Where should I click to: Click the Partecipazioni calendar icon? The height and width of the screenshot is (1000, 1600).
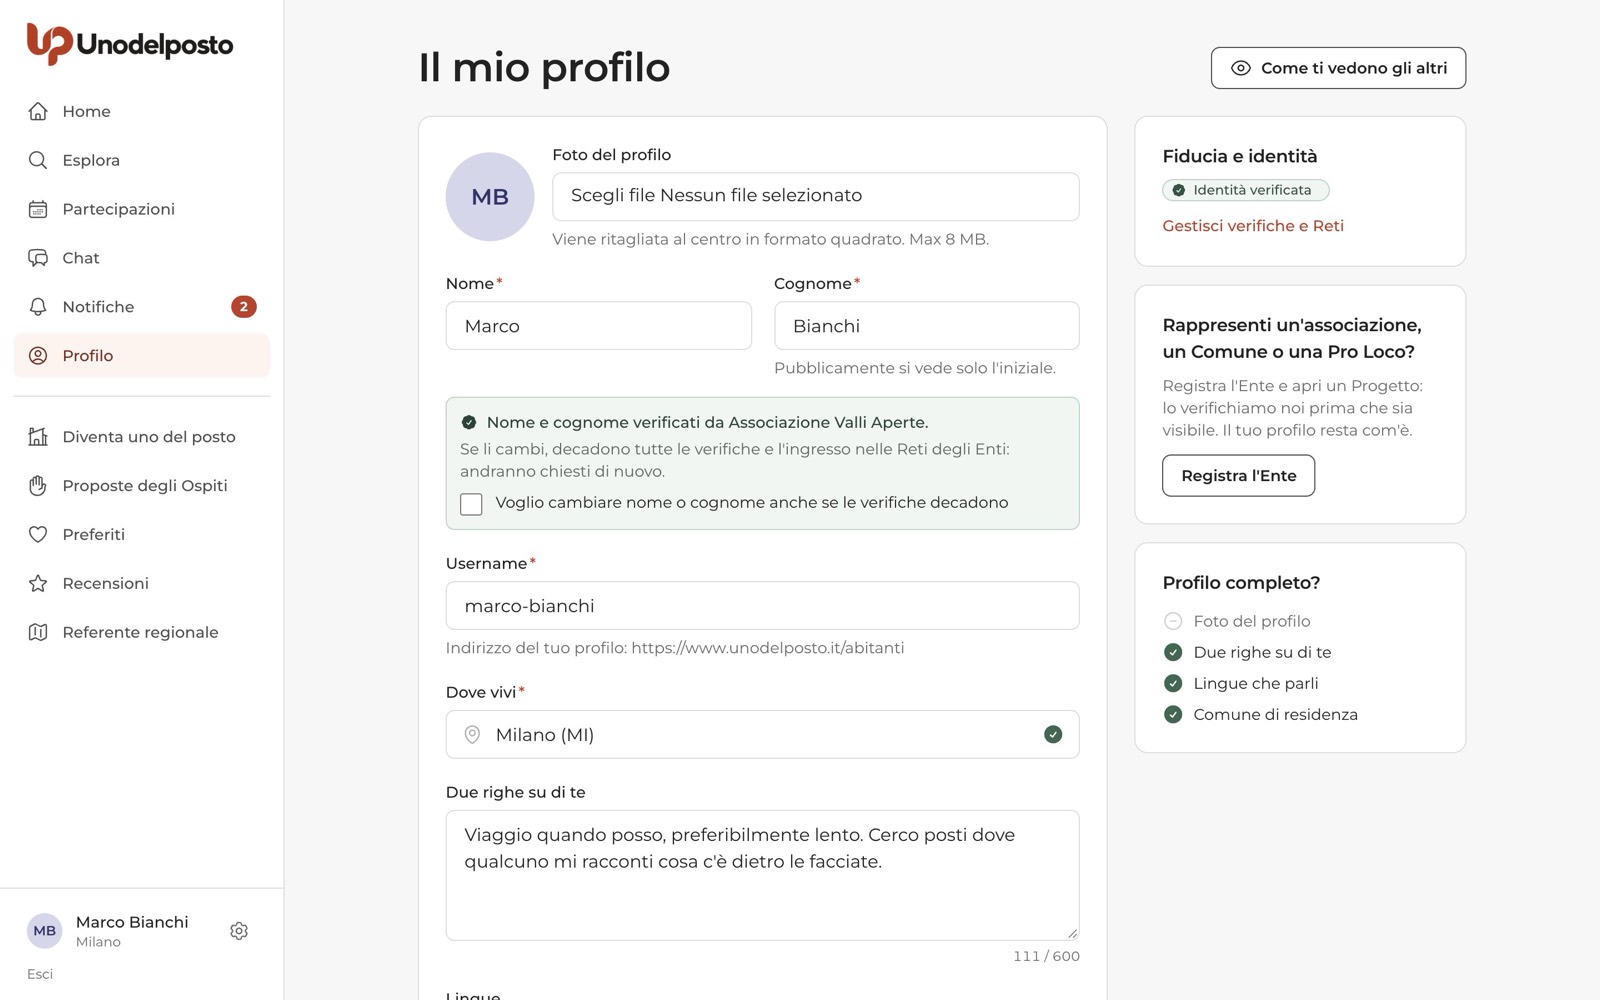(38, 209)
